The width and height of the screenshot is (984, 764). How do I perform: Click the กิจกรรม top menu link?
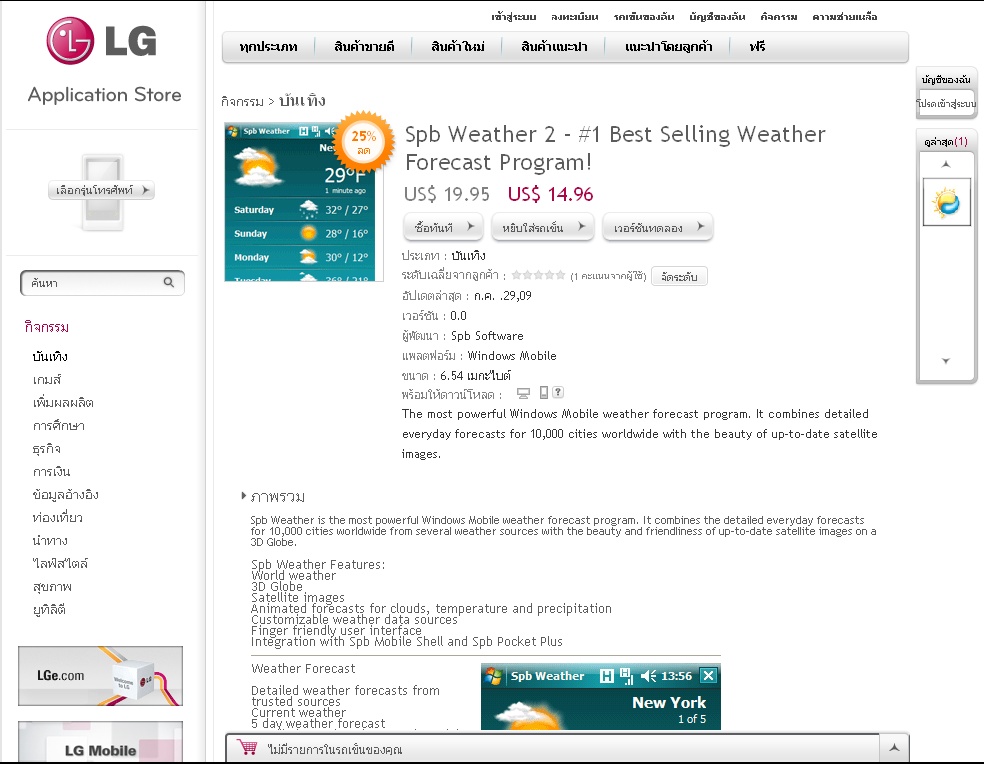(779, 17)
